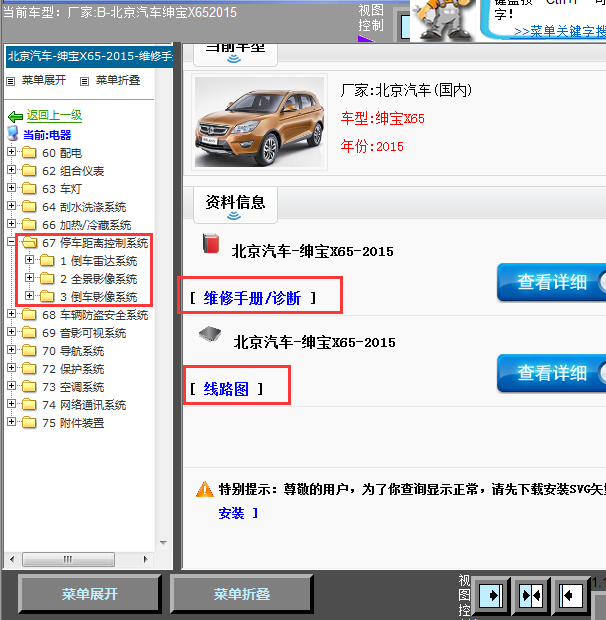Click the sidebar scroll-down arrow
Screen dimensions: 606x620
(x=163, y=542)
